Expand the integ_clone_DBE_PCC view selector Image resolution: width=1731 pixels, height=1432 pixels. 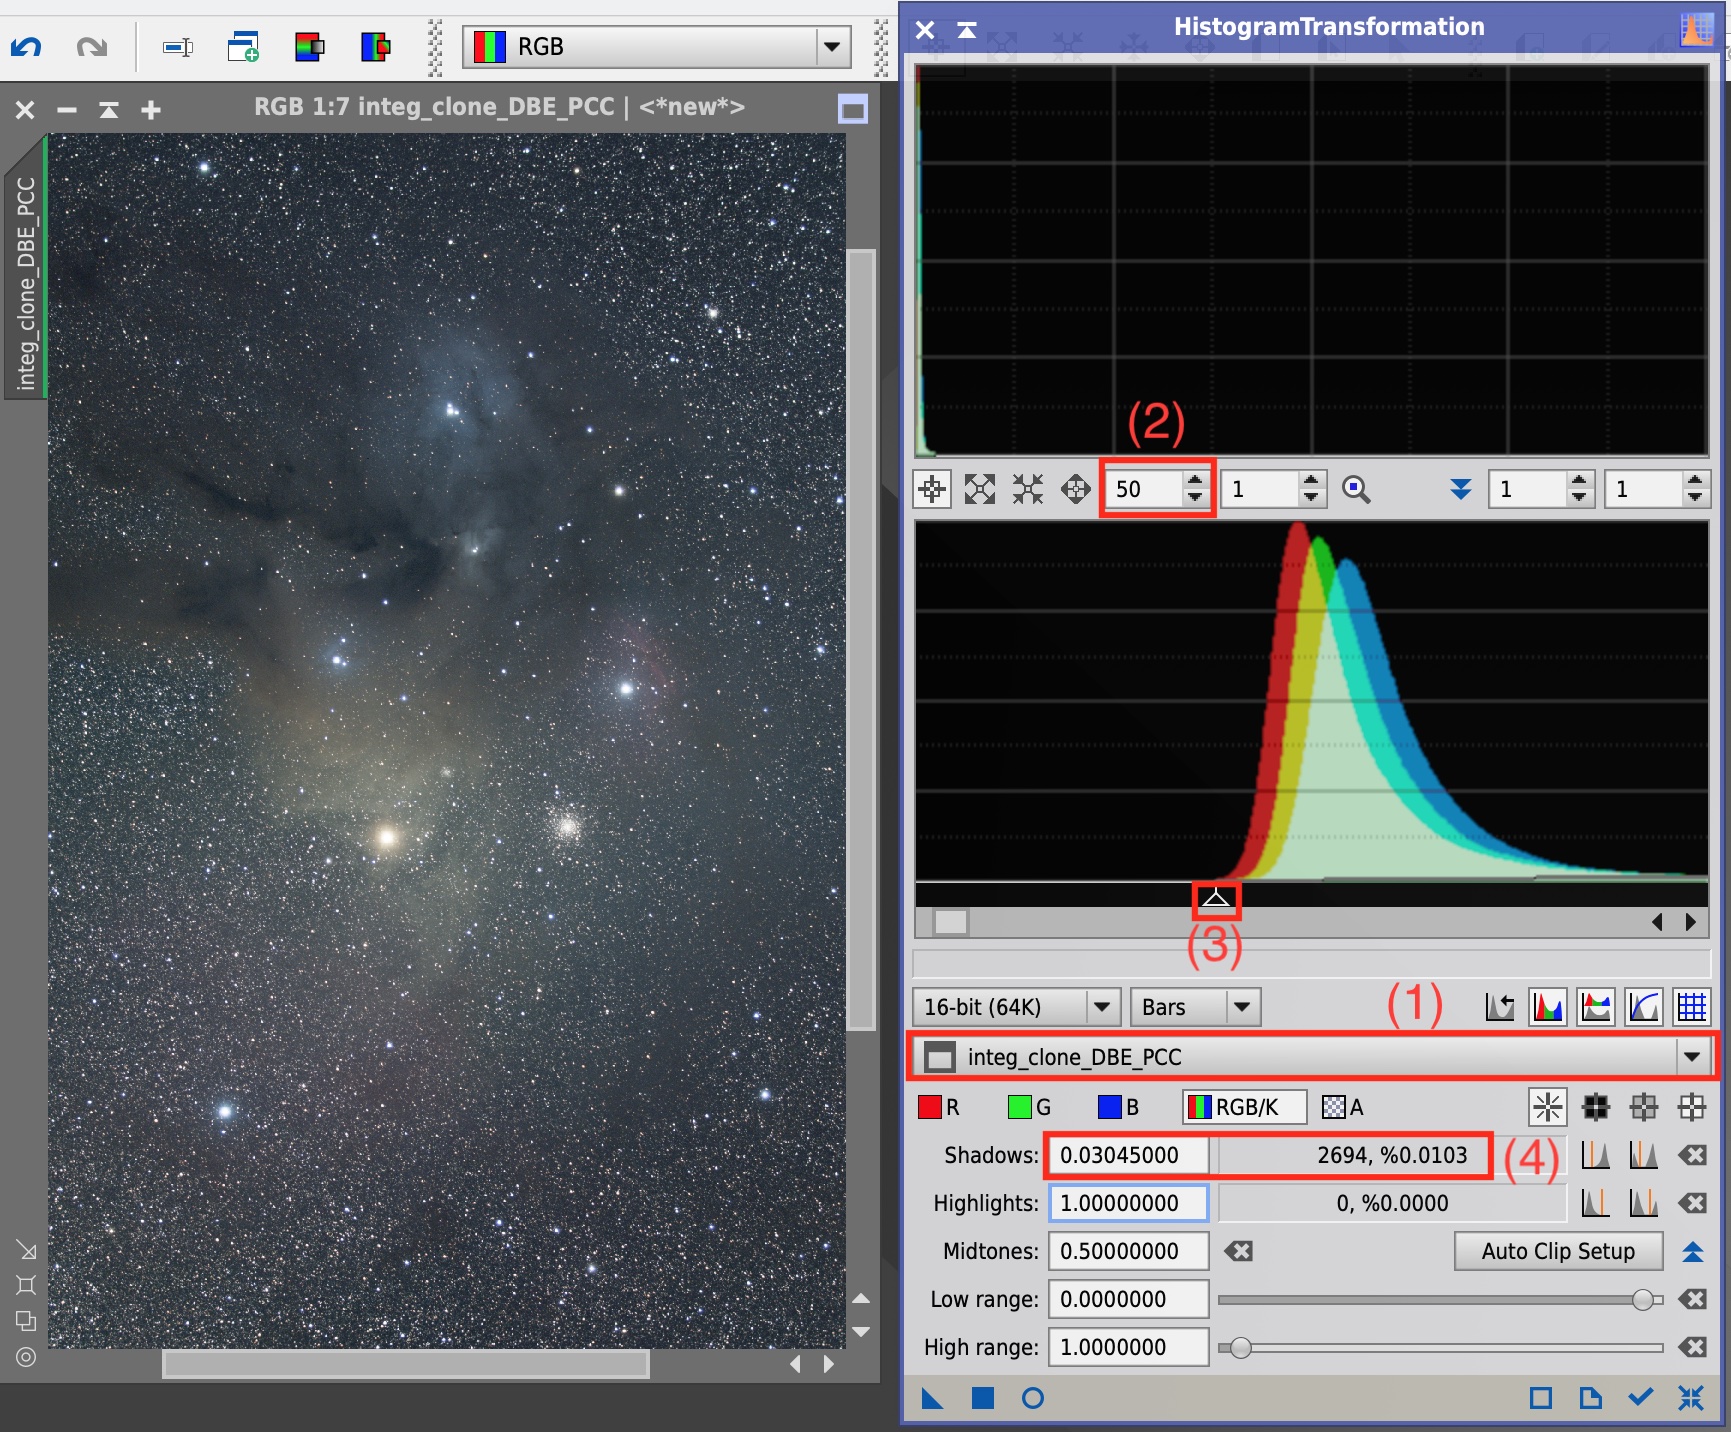click(1691, 1057)
